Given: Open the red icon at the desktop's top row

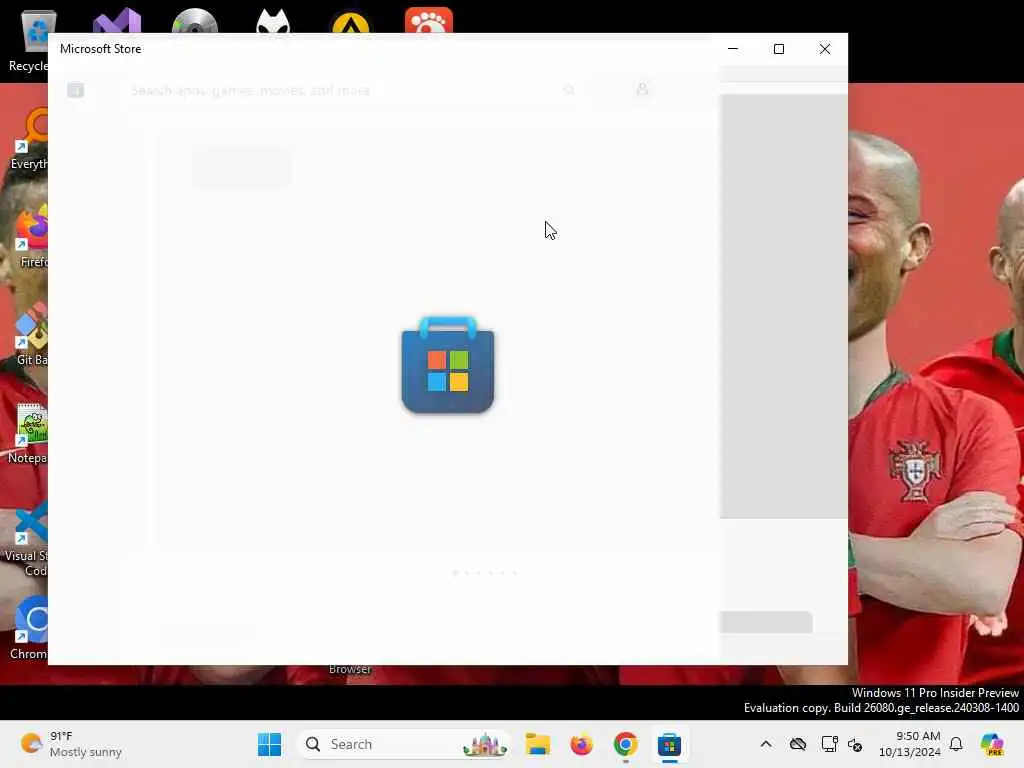Looking at the screenshot, I should pos(428,20).
